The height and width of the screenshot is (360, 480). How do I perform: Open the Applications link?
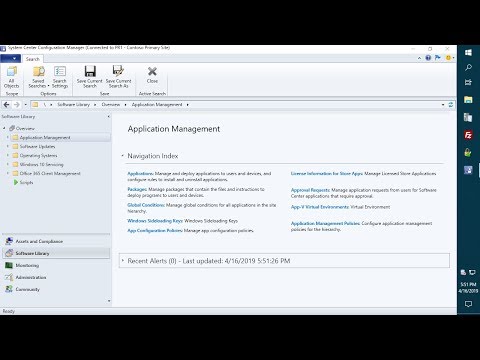point(140,173)
